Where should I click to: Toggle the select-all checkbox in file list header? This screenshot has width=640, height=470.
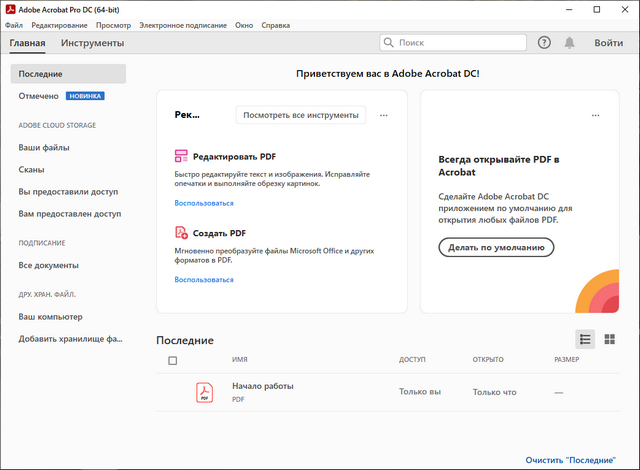173,360
